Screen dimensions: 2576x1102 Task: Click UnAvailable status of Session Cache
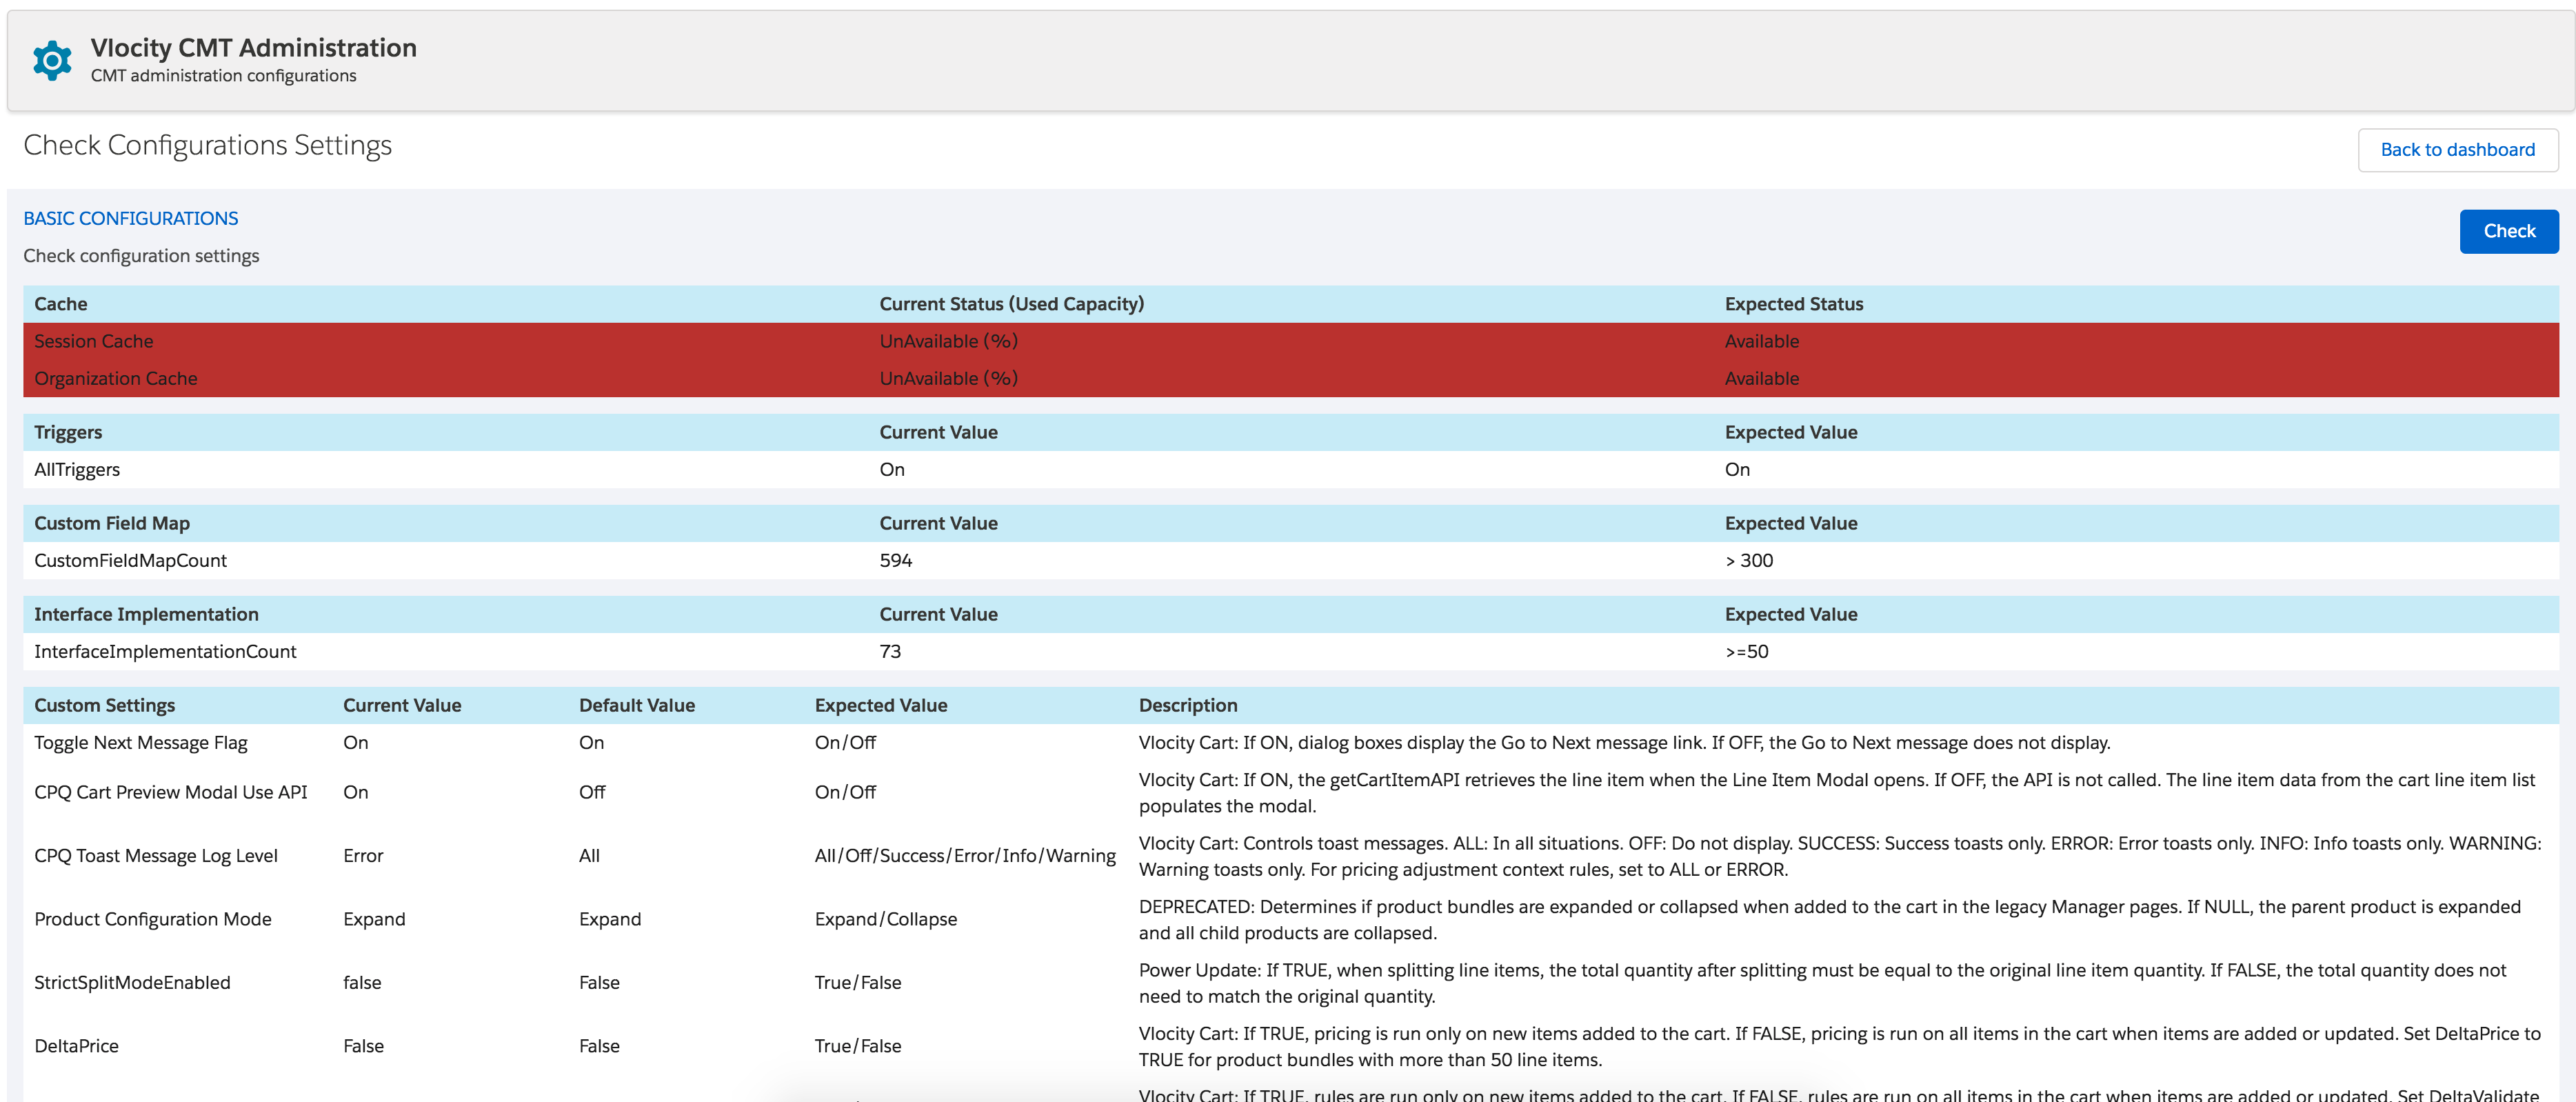[948, 341]
